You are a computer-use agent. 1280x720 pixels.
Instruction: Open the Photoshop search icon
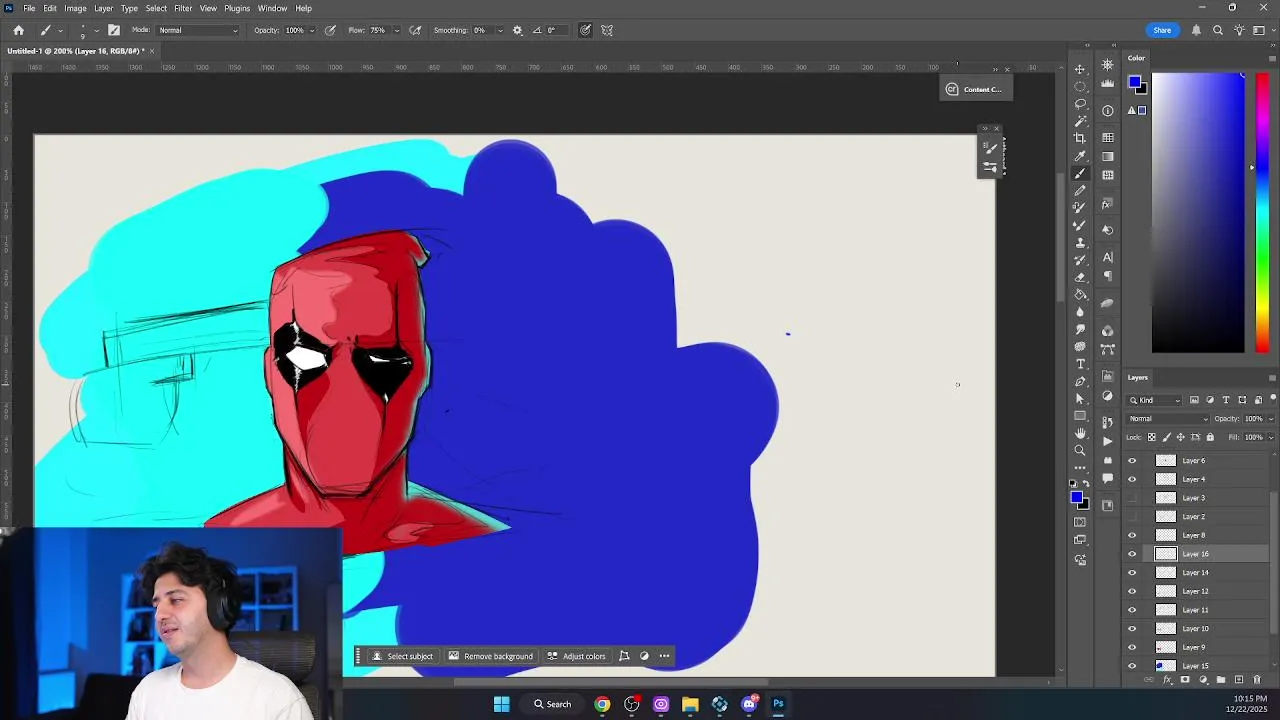(x=1218, y=30)
